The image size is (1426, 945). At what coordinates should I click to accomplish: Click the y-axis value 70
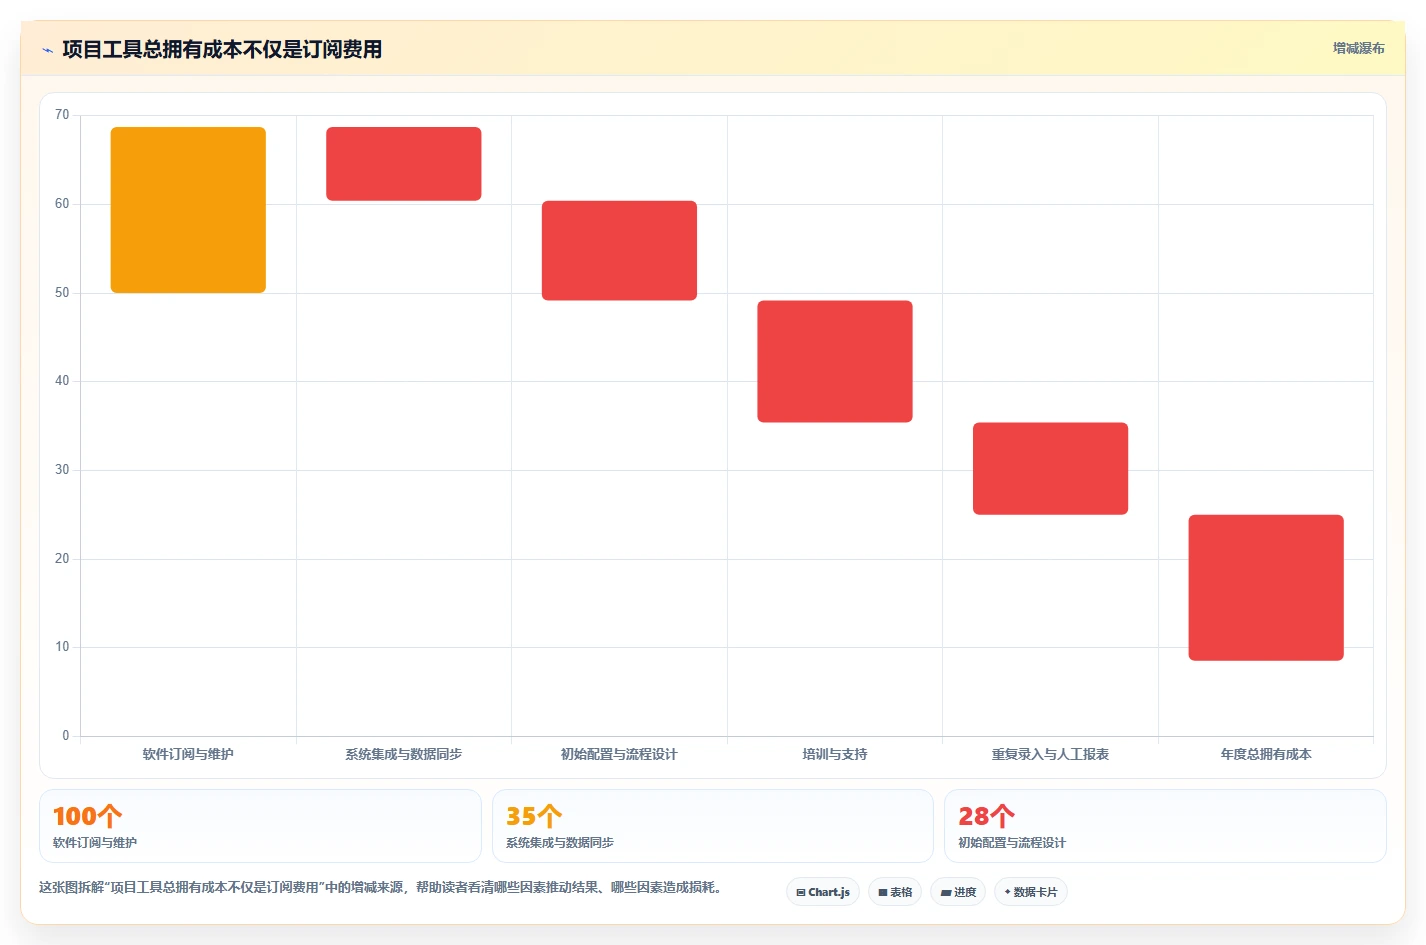62,115
